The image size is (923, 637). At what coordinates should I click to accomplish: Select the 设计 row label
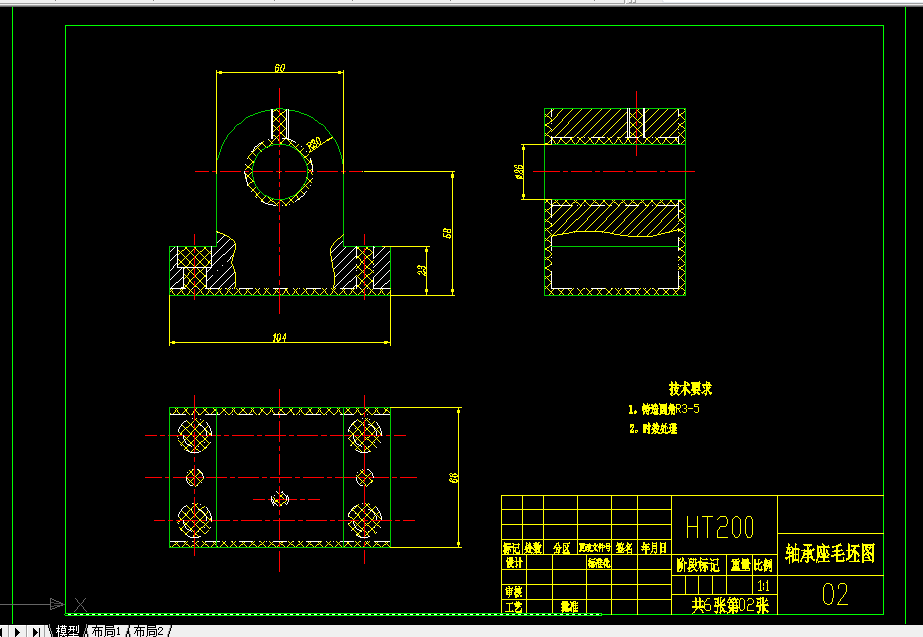pos(514,563)
